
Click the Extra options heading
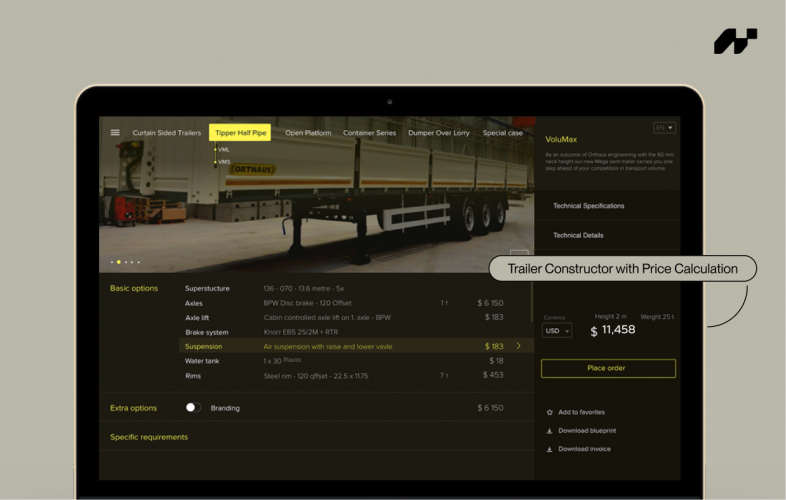[133, 408]
